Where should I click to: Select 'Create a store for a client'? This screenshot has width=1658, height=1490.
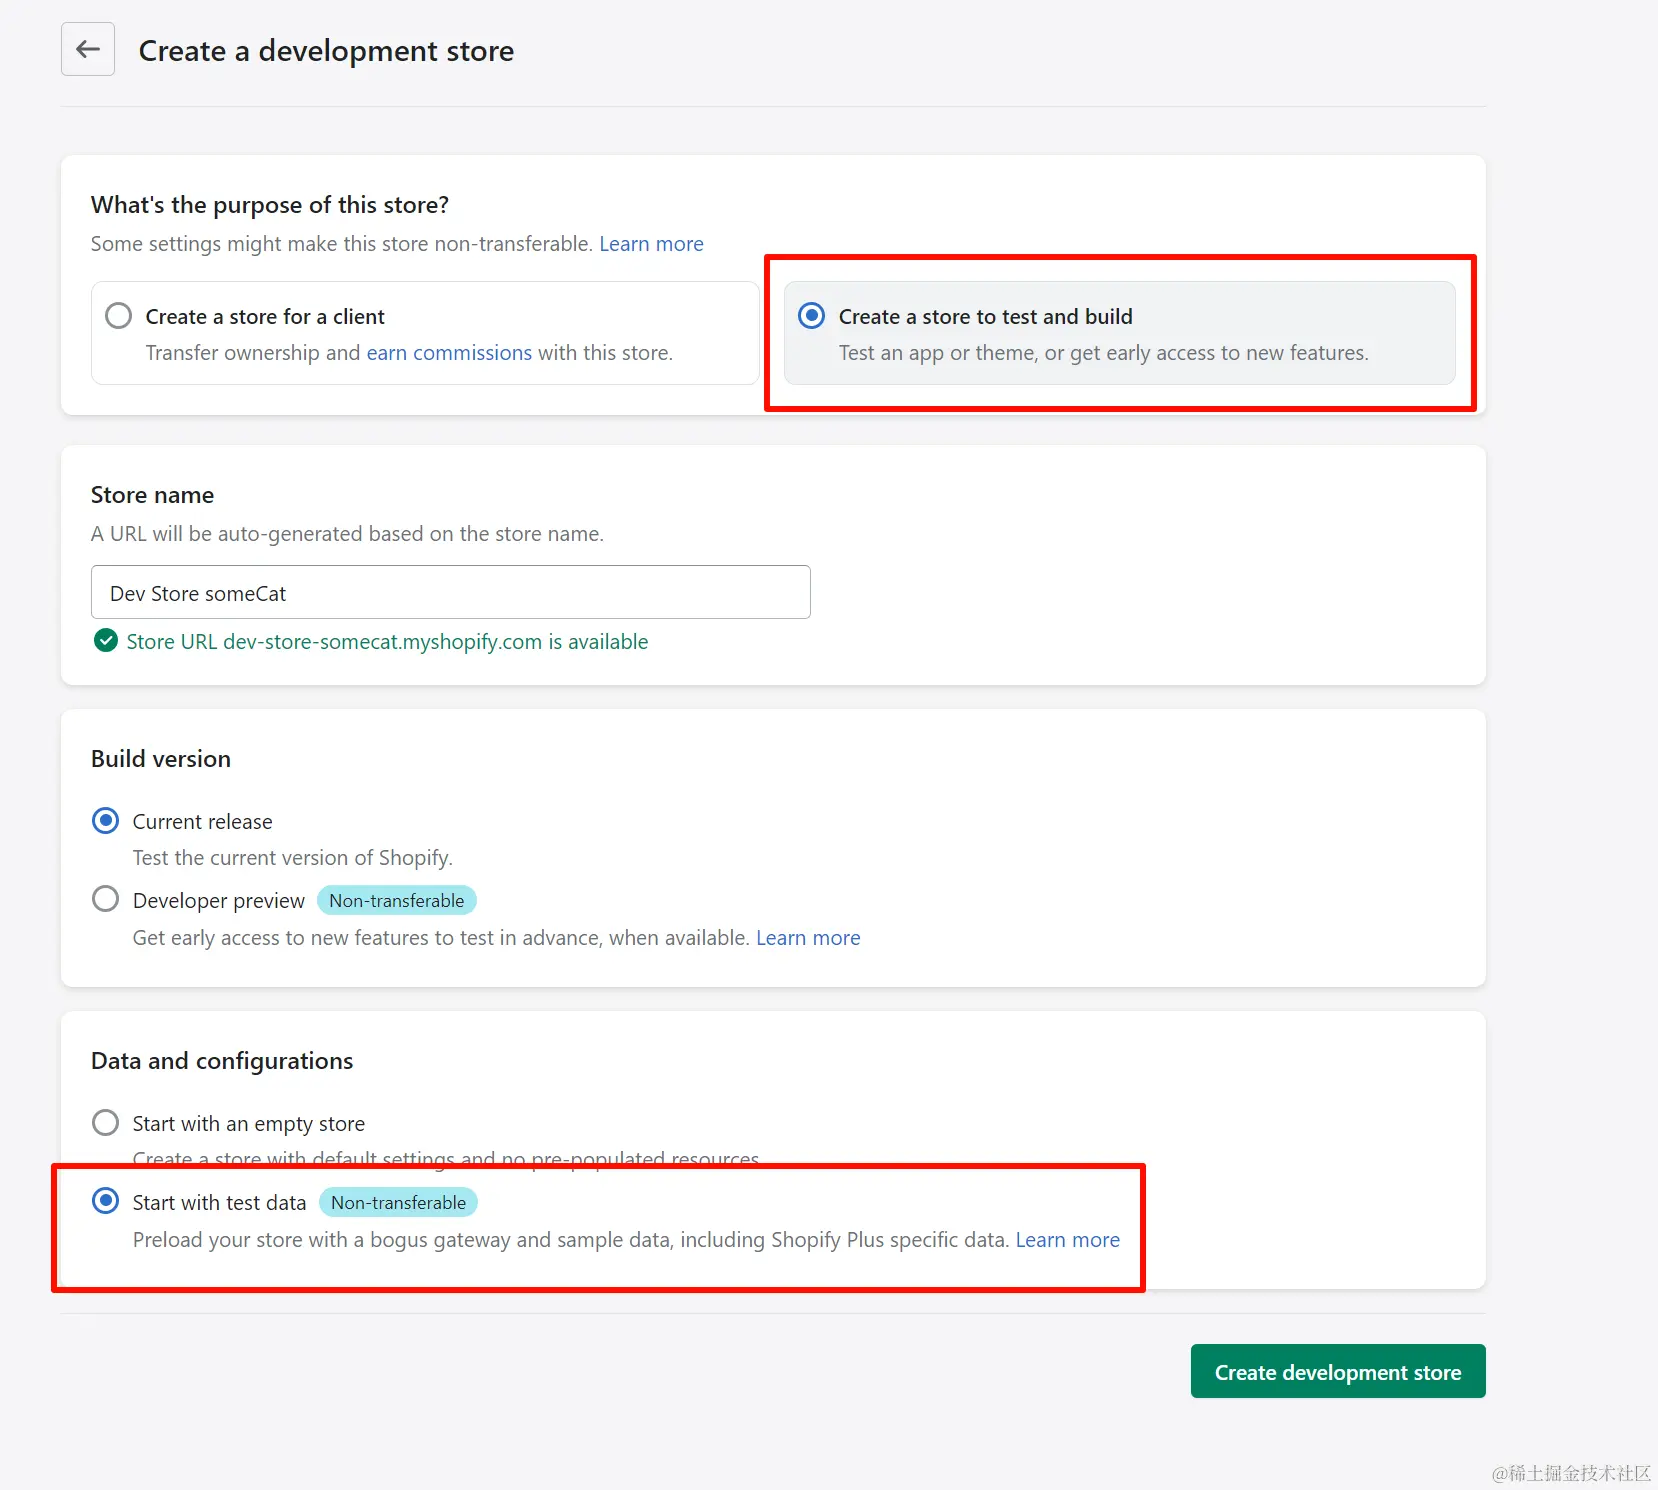[x=119, y=316]
